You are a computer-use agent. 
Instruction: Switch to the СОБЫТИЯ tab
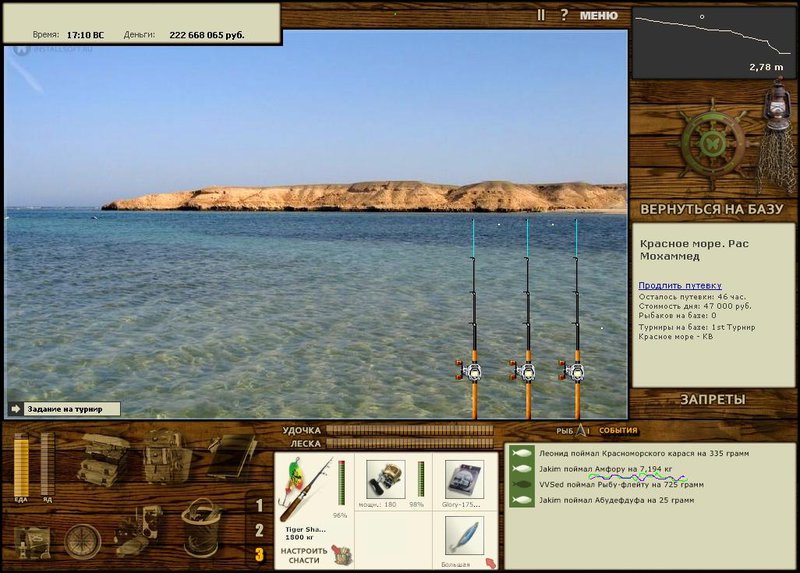click(x=618, y=431)
